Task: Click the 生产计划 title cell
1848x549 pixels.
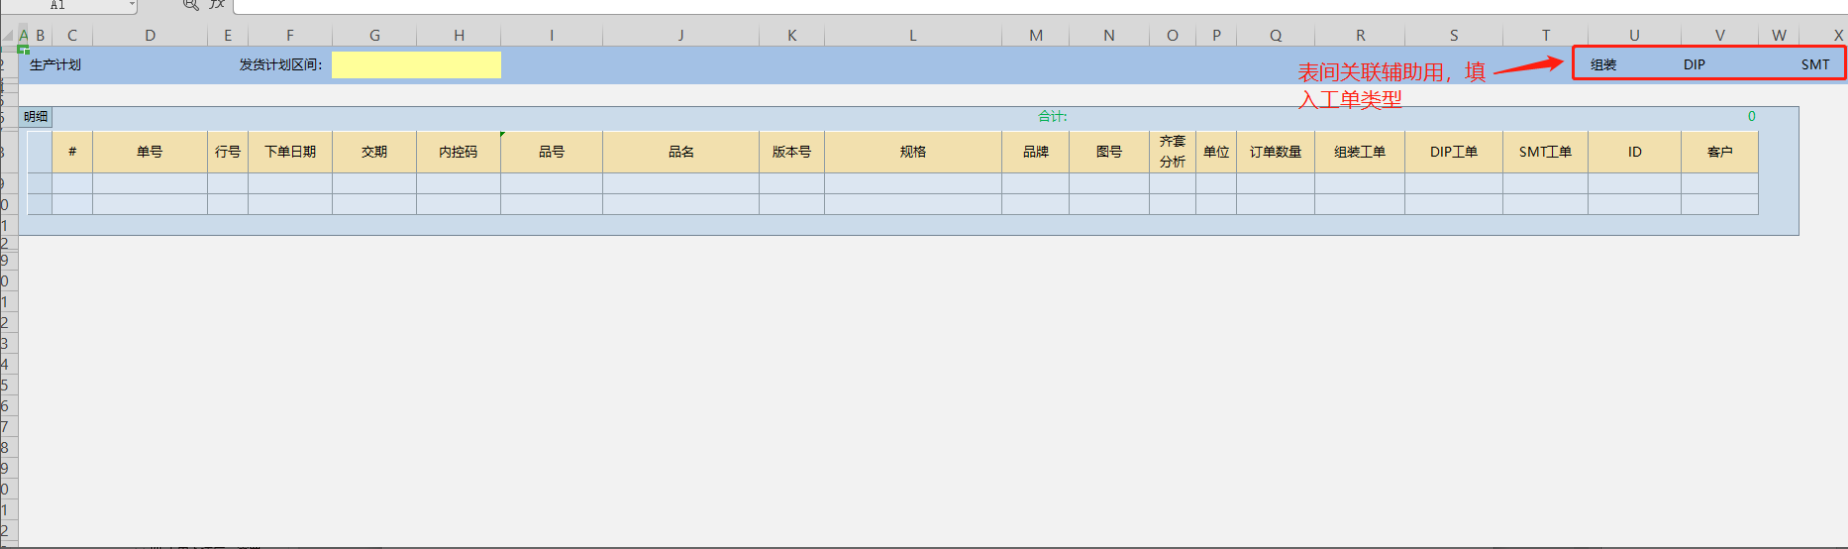Action: pos(56,65)
